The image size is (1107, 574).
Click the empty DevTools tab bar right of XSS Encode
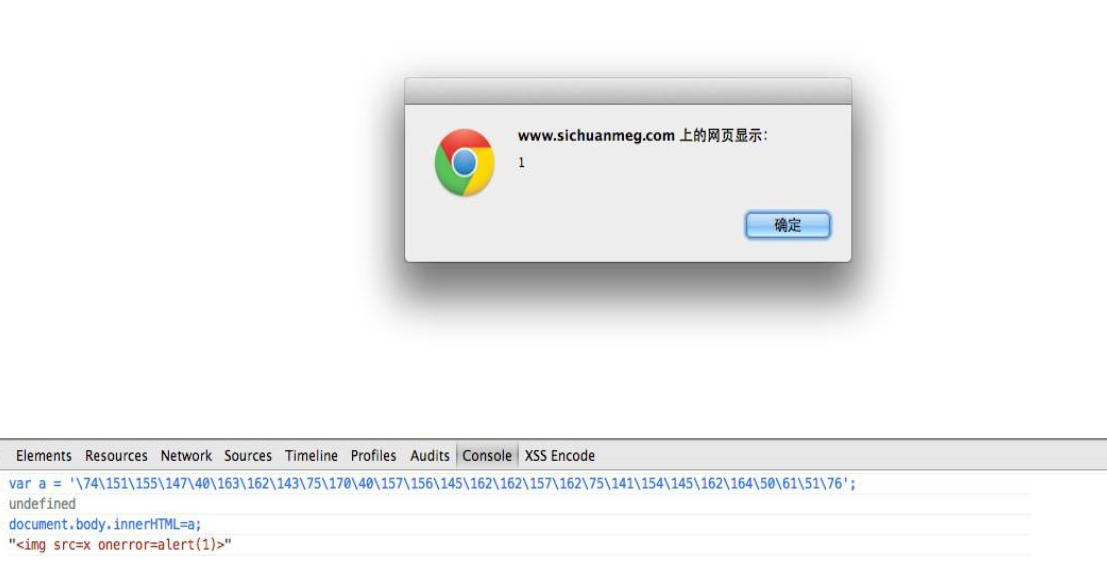coord(847,455)
